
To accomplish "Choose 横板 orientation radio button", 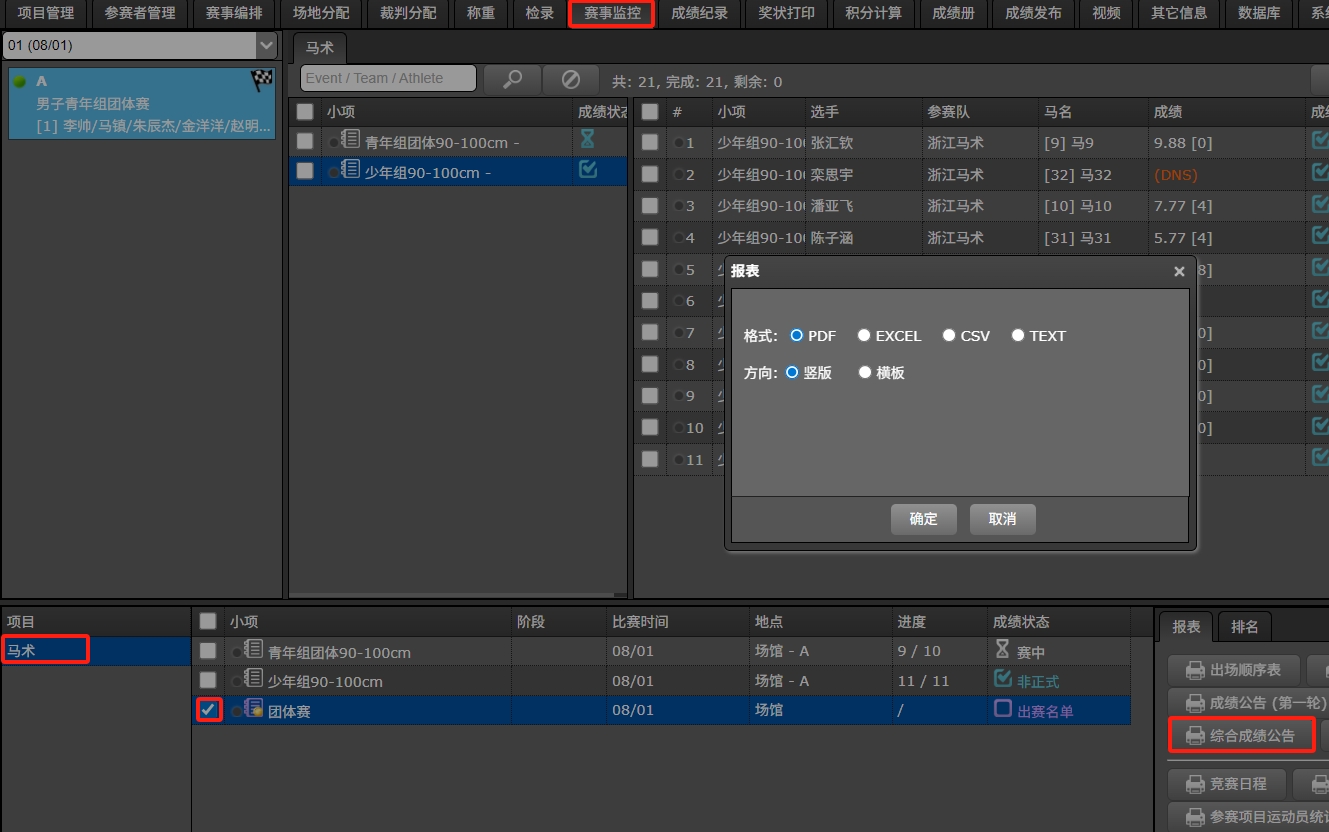I will 865,372.
